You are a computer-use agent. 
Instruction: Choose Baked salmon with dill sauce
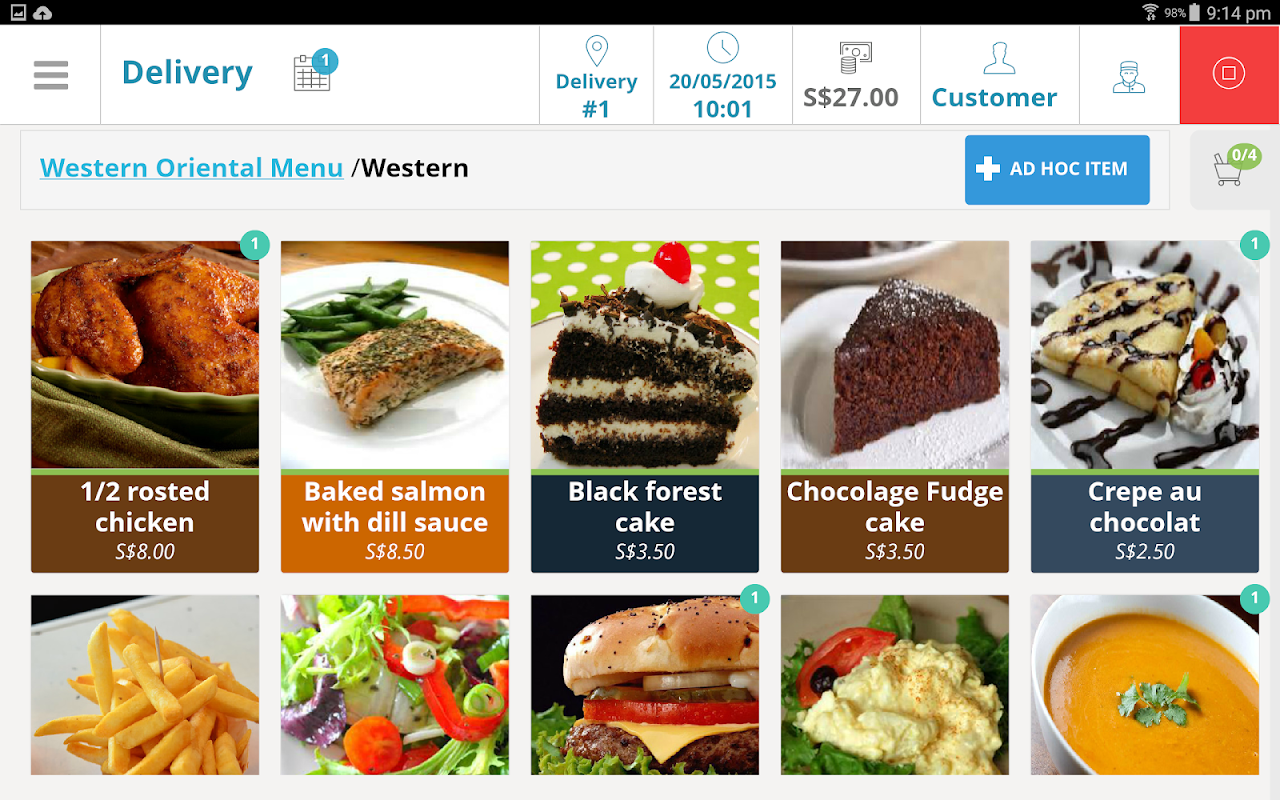[395, 407]
